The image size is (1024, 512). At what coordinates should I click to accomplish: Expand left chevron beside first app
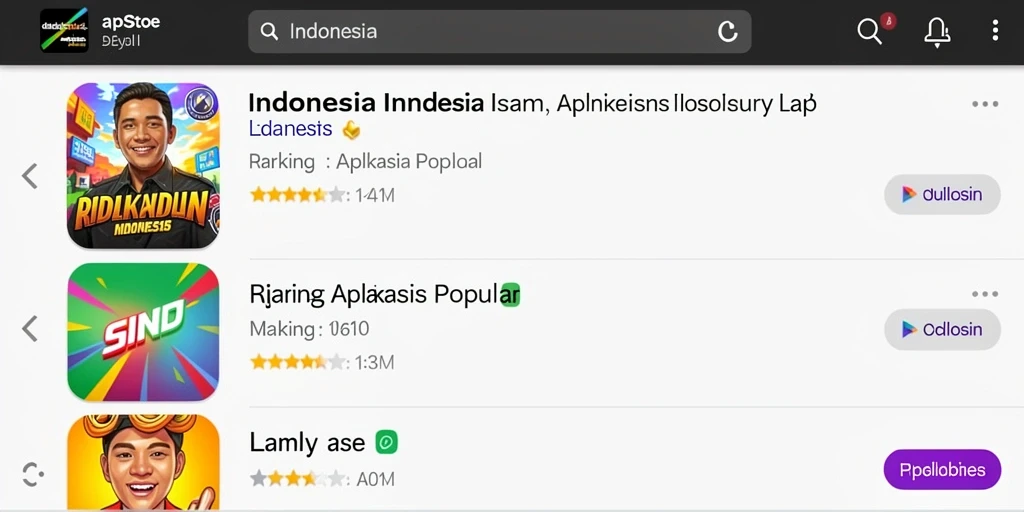(x=29, y=176)
